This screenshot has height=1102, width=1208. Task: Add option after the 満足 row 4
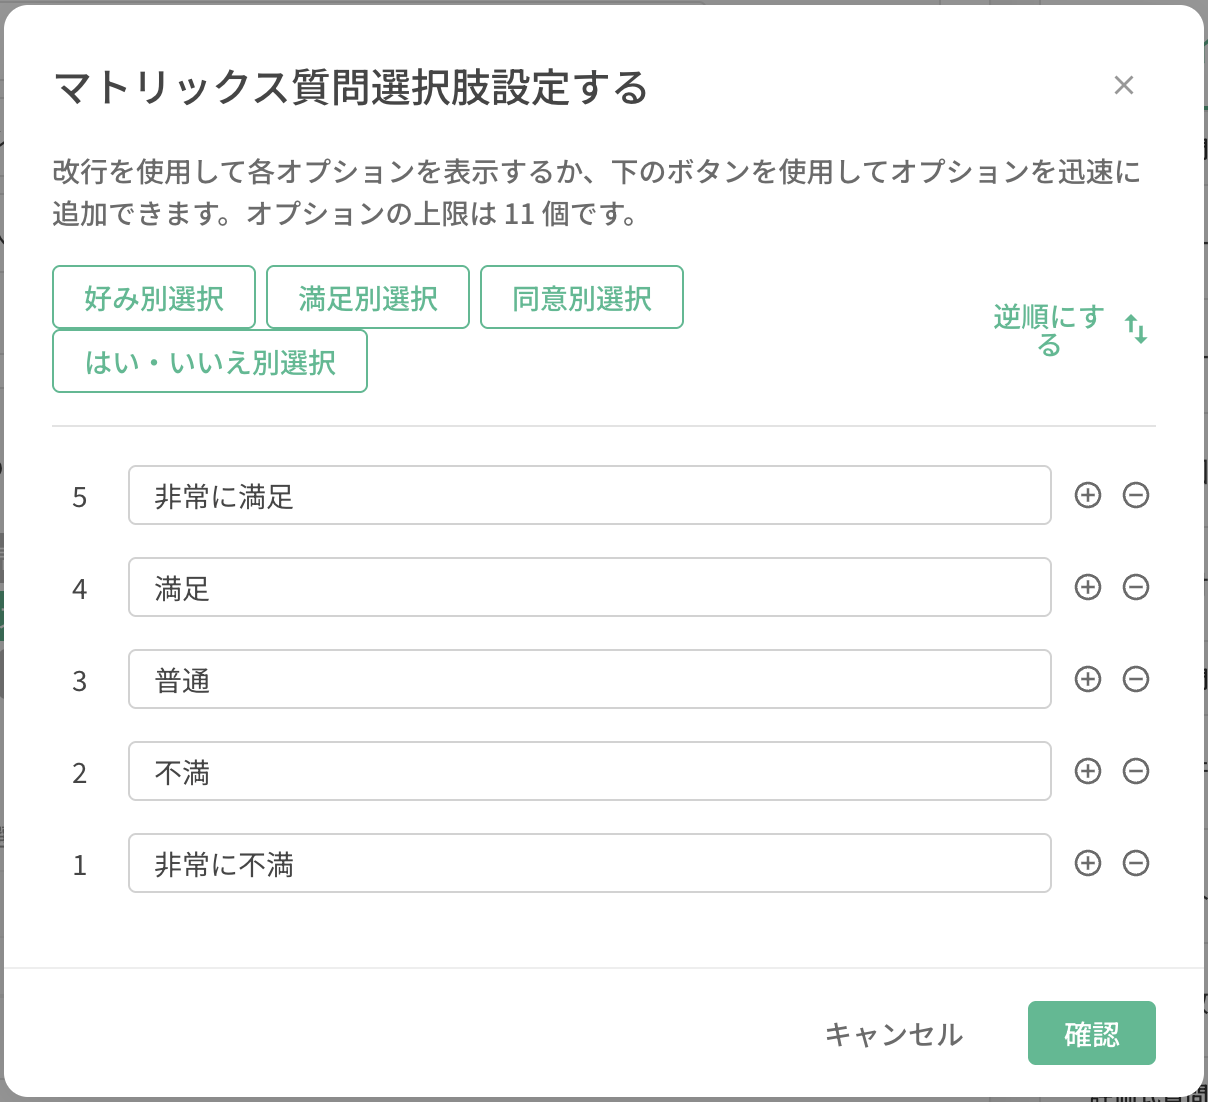tap(1088, 587)
